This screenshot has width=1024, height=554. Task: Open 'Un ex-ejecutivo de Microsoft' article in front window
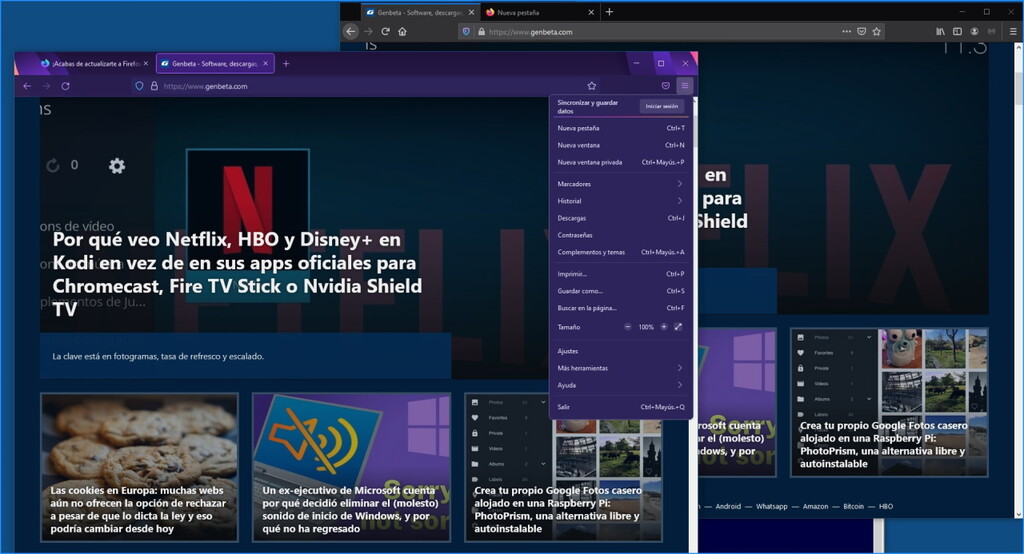pos(351,467)
